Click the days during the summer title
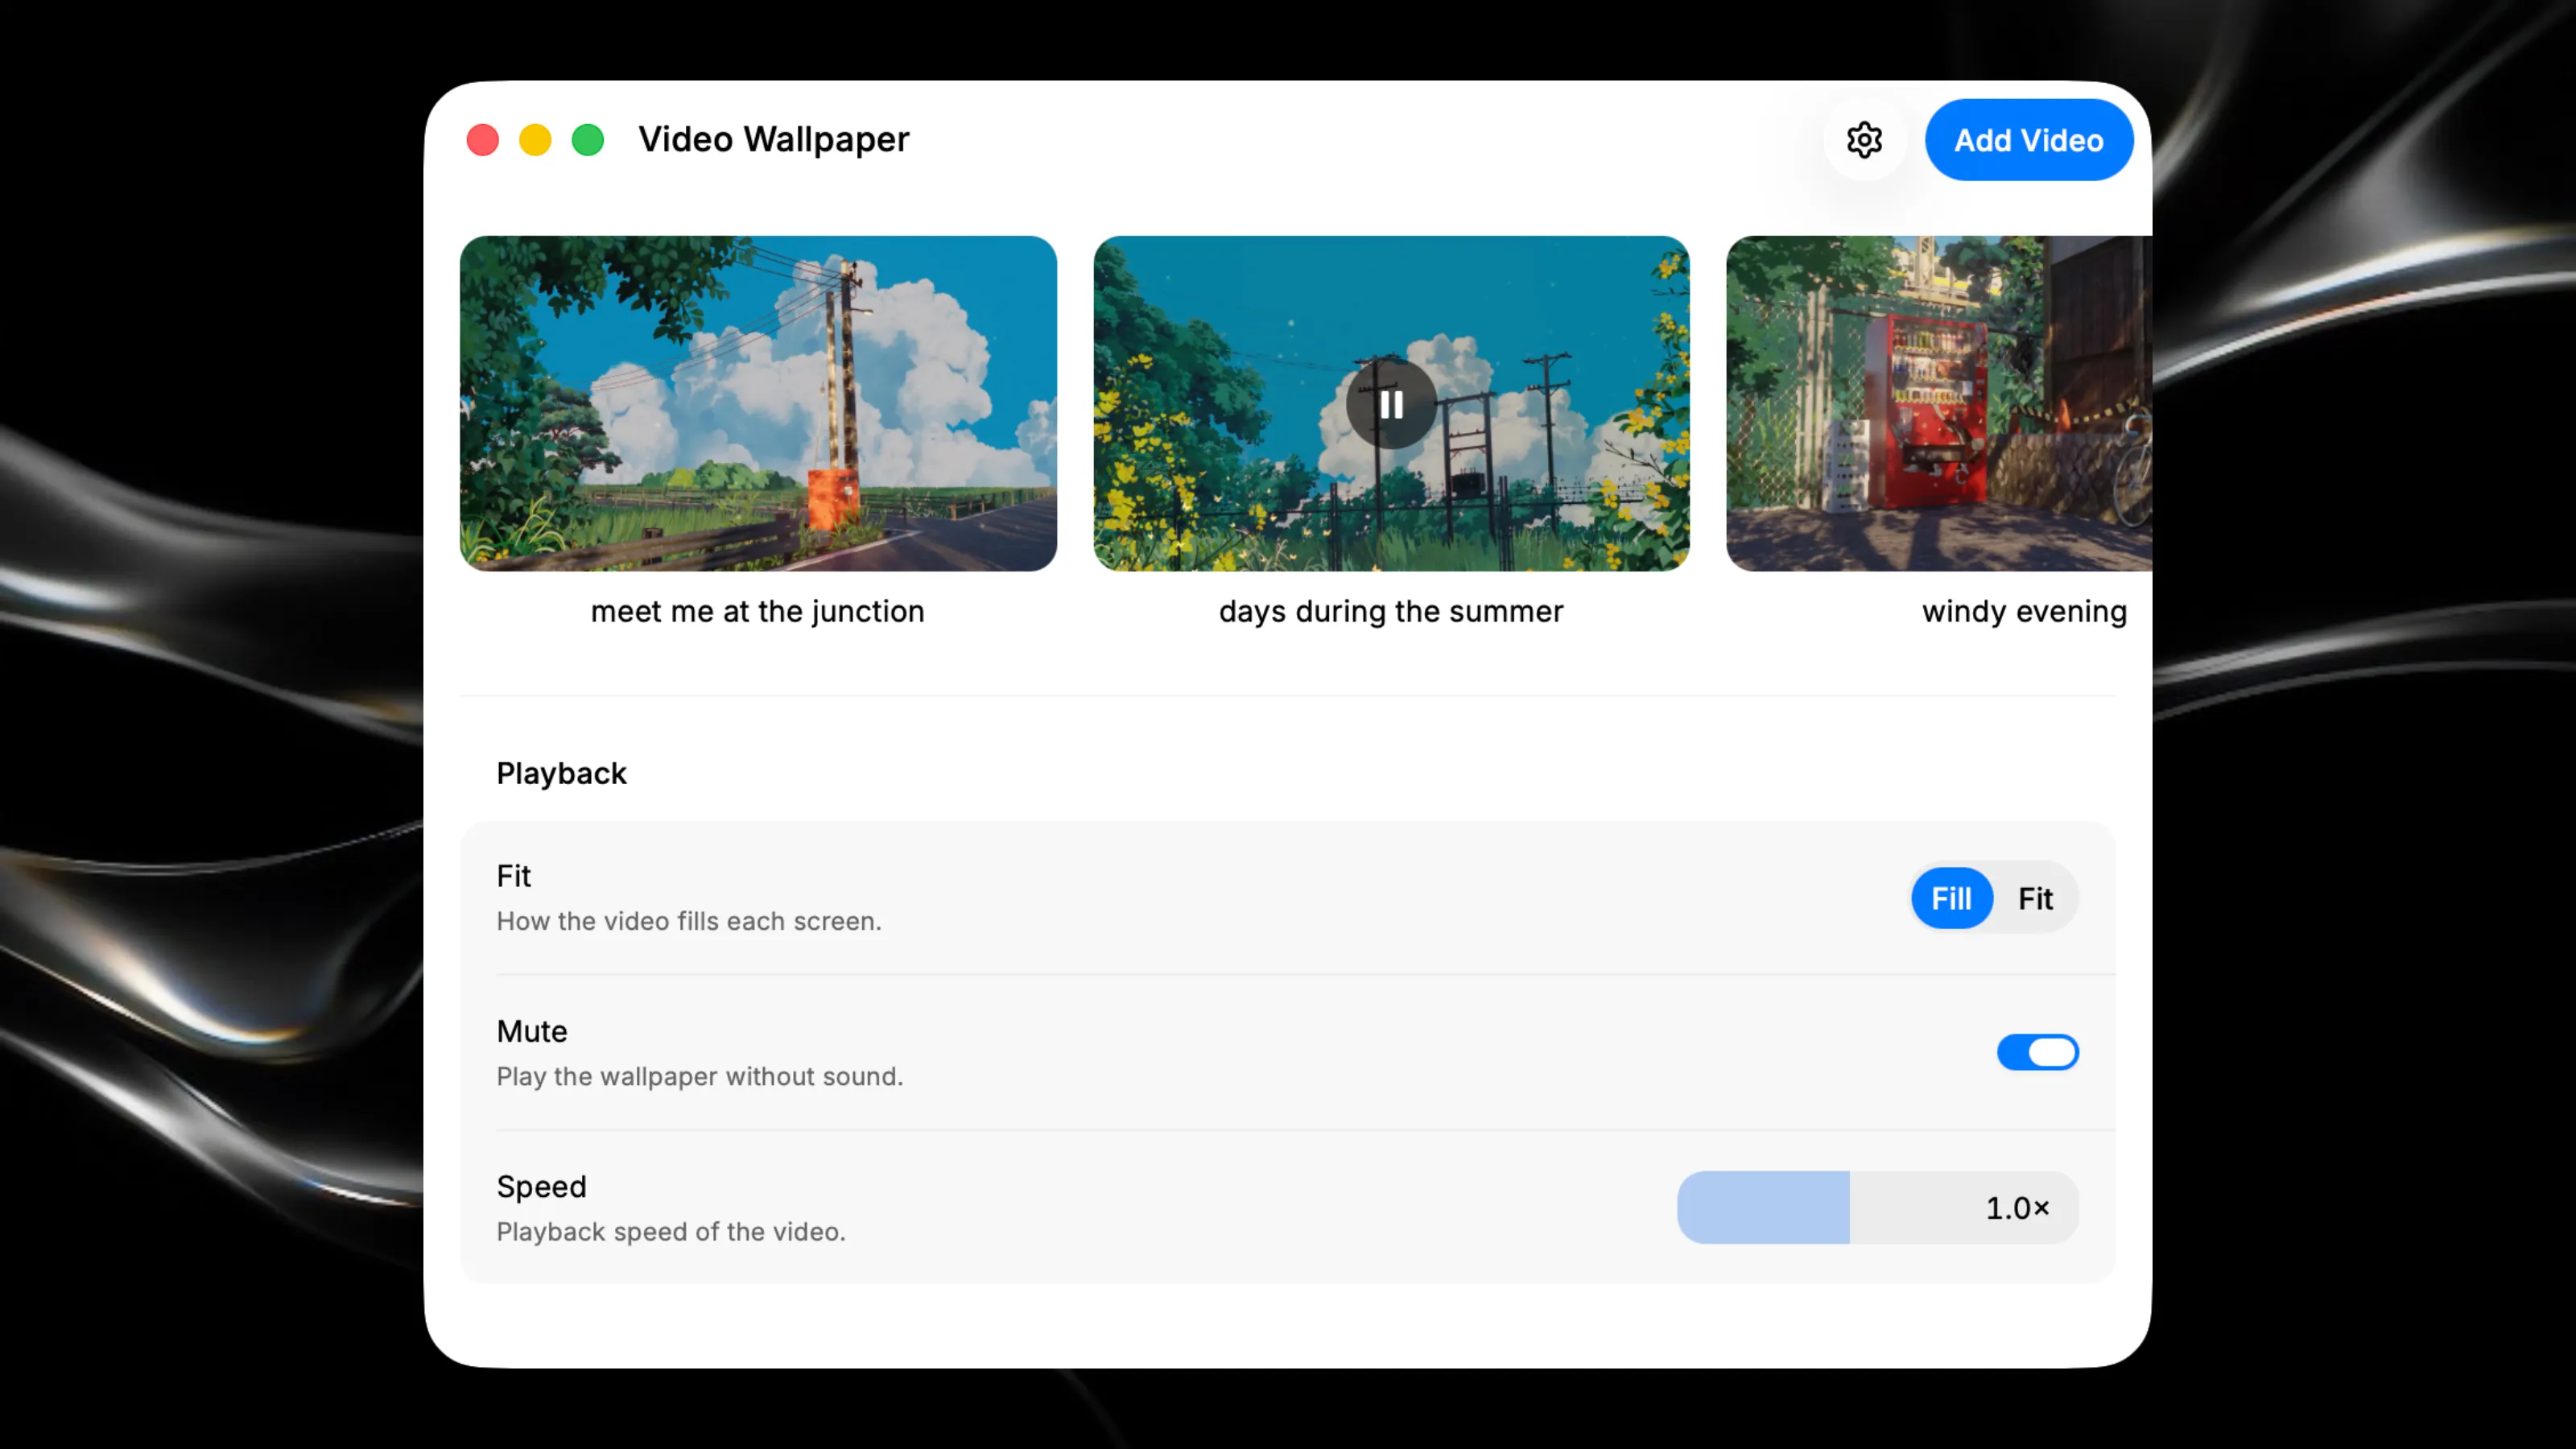2576x1449 pixels. pyautogui.click(x=1391, y=611)
